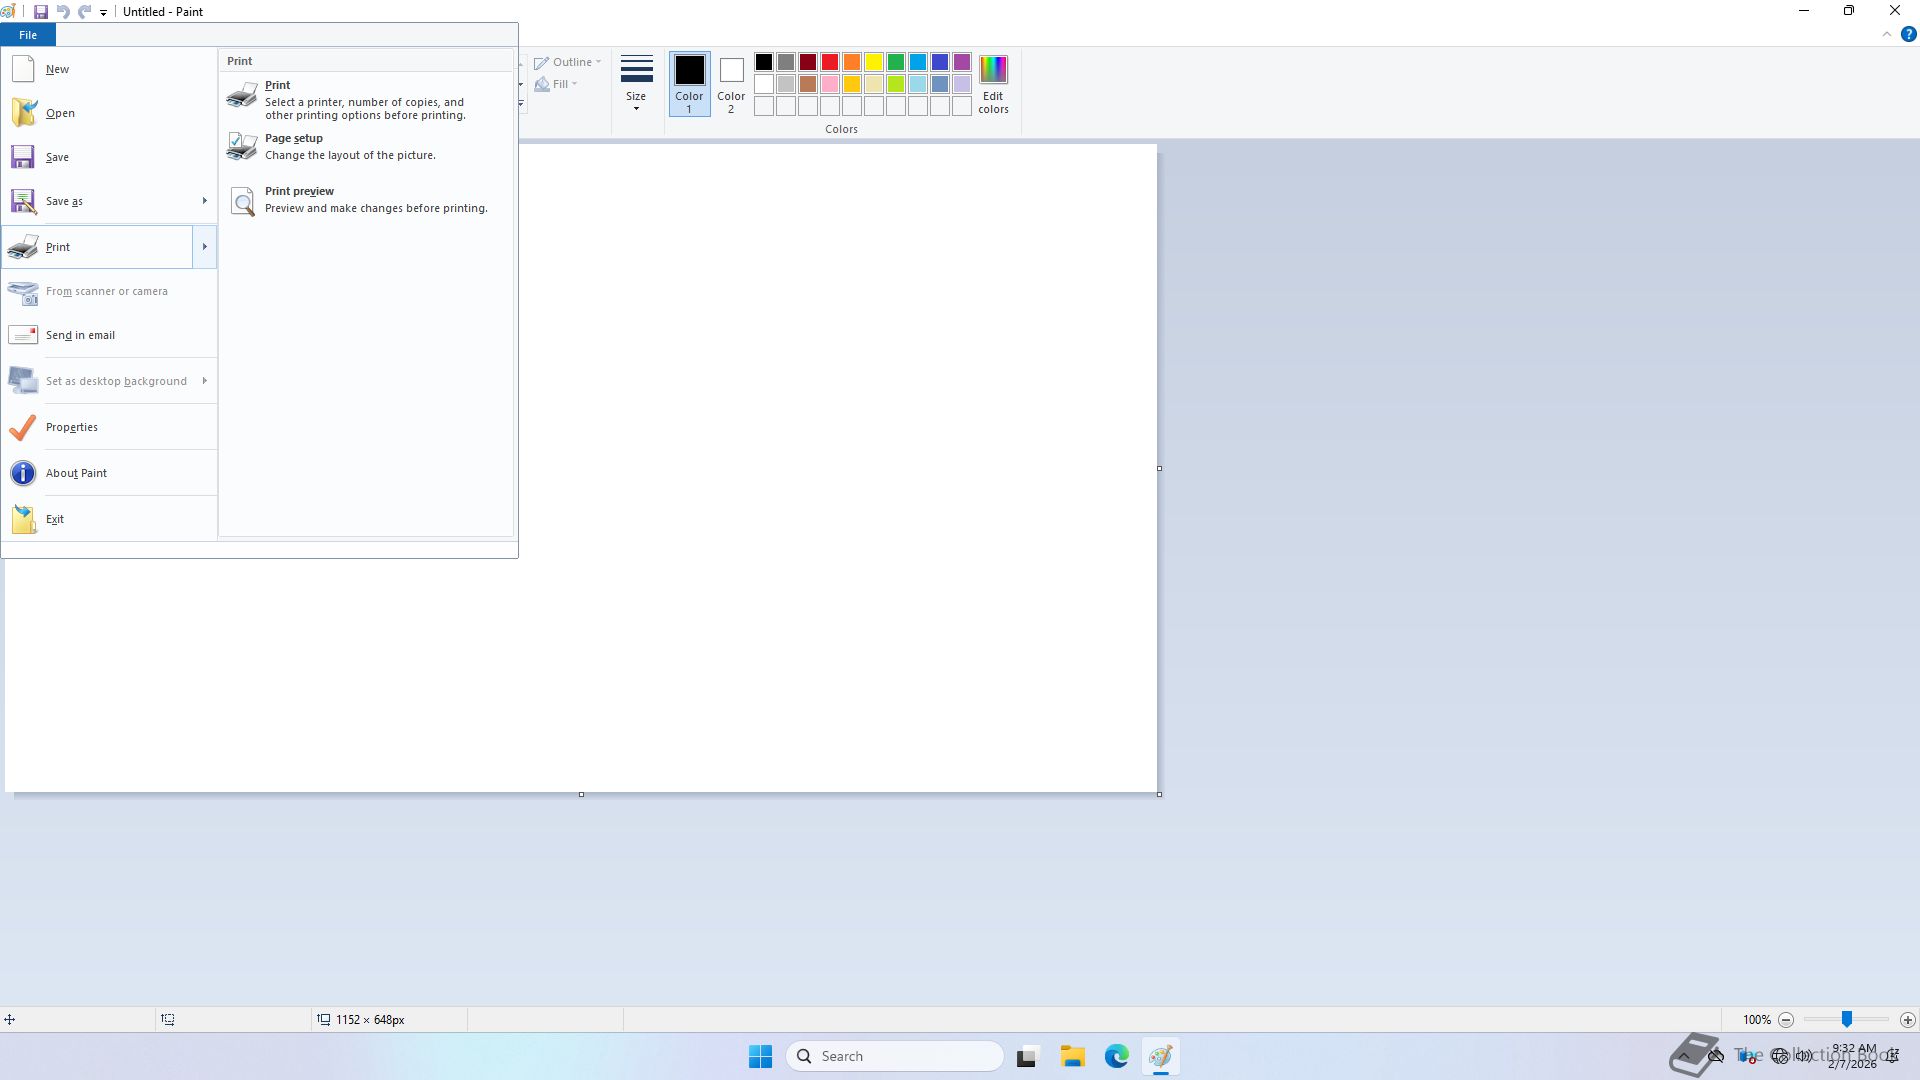Collapse the ribbon with the chevron
This screenshot has width=1920, height=1080.
click(x=1886, y=34)
